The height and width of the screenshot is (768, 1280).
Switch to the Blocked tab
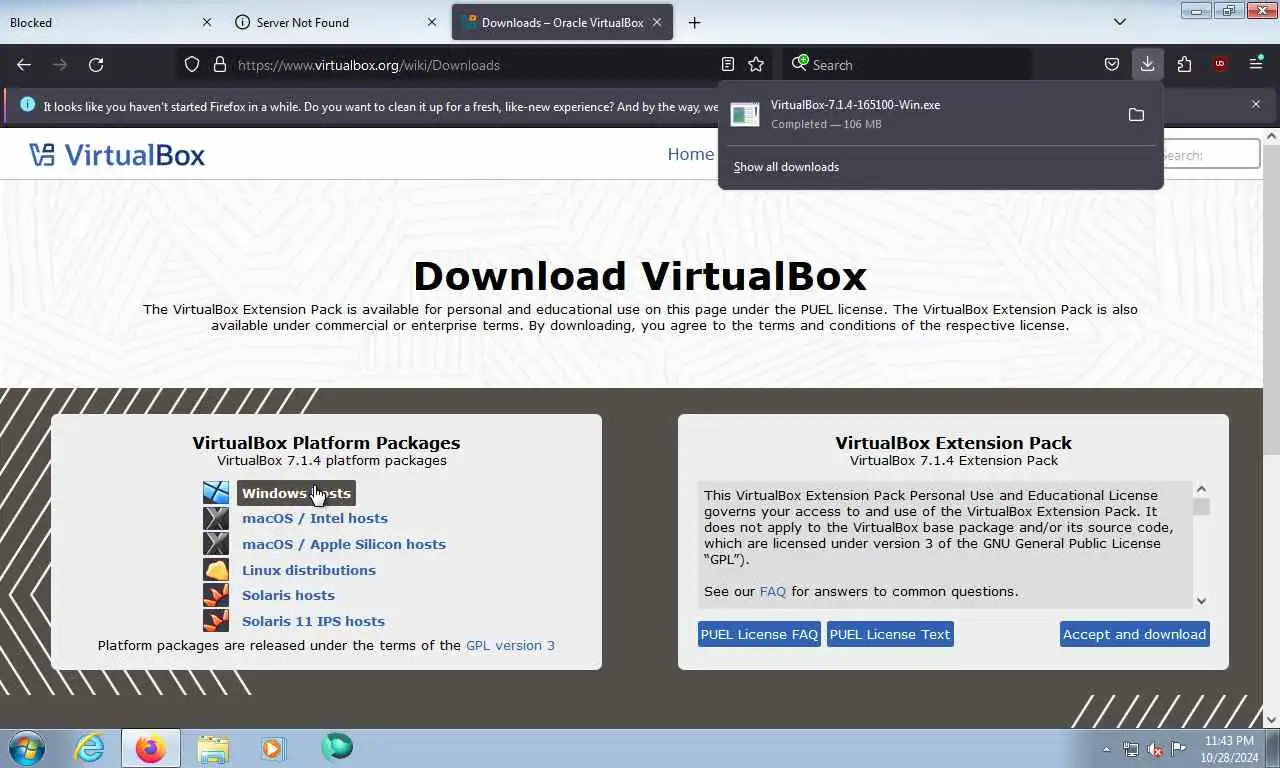click(100, 22)
